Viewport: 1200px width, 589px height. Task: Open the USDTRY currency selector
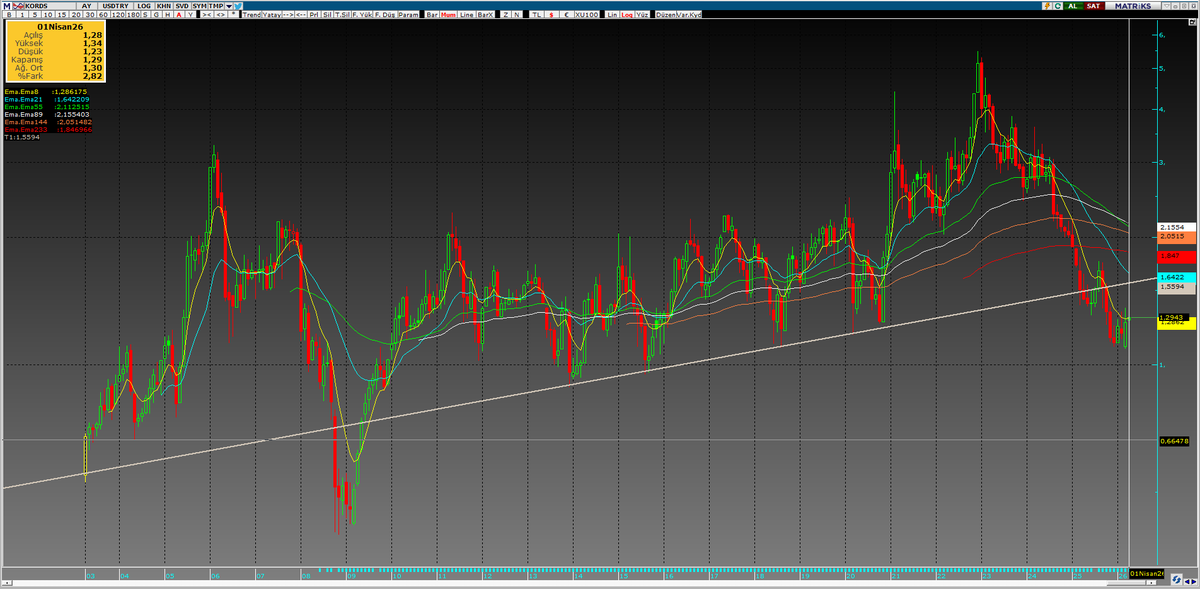(115, 6)
